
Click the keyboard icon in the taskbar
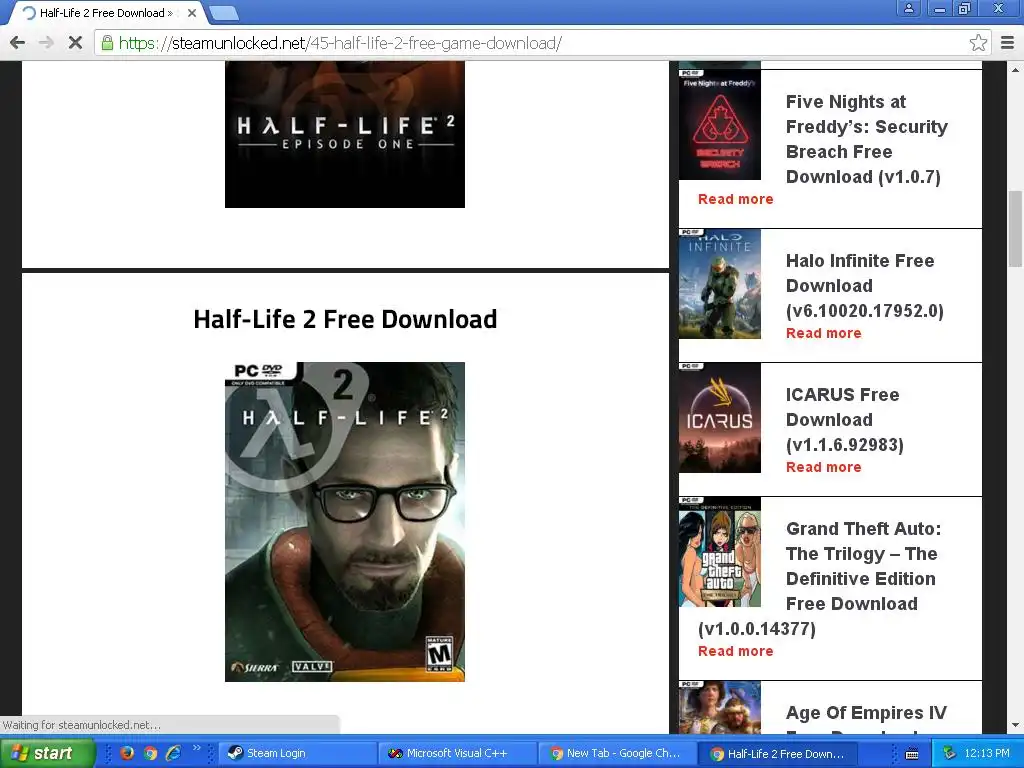click(x=912, y=754)
